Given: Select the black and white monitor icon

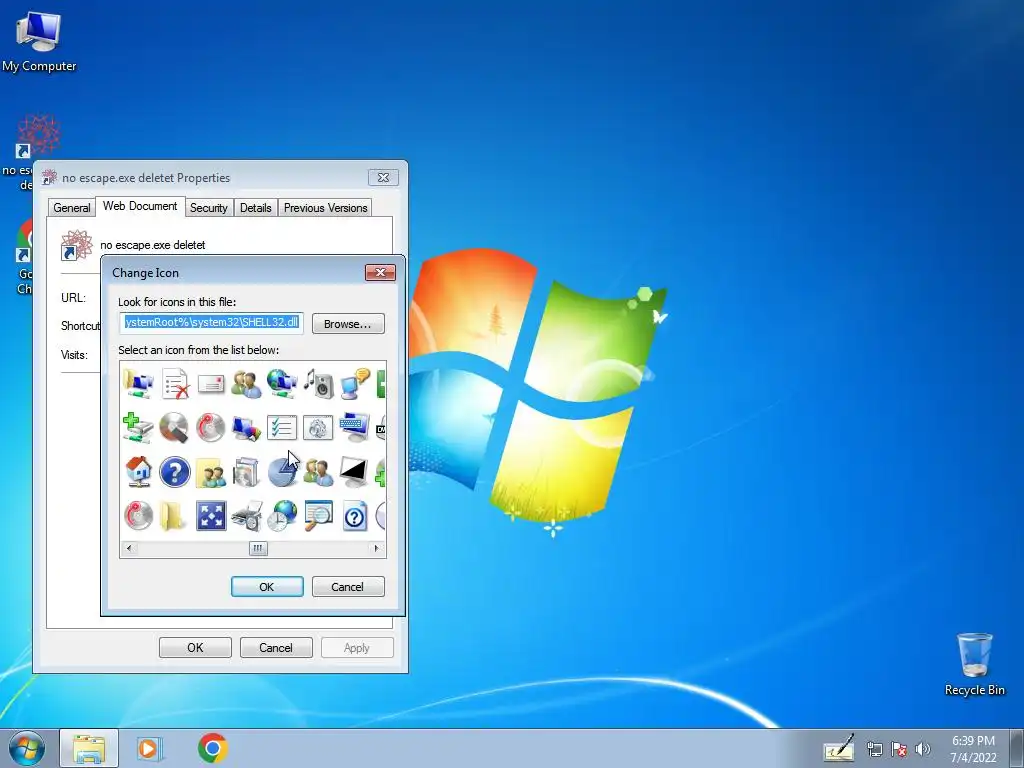Looking at the screenshot, I should [354, 472].
